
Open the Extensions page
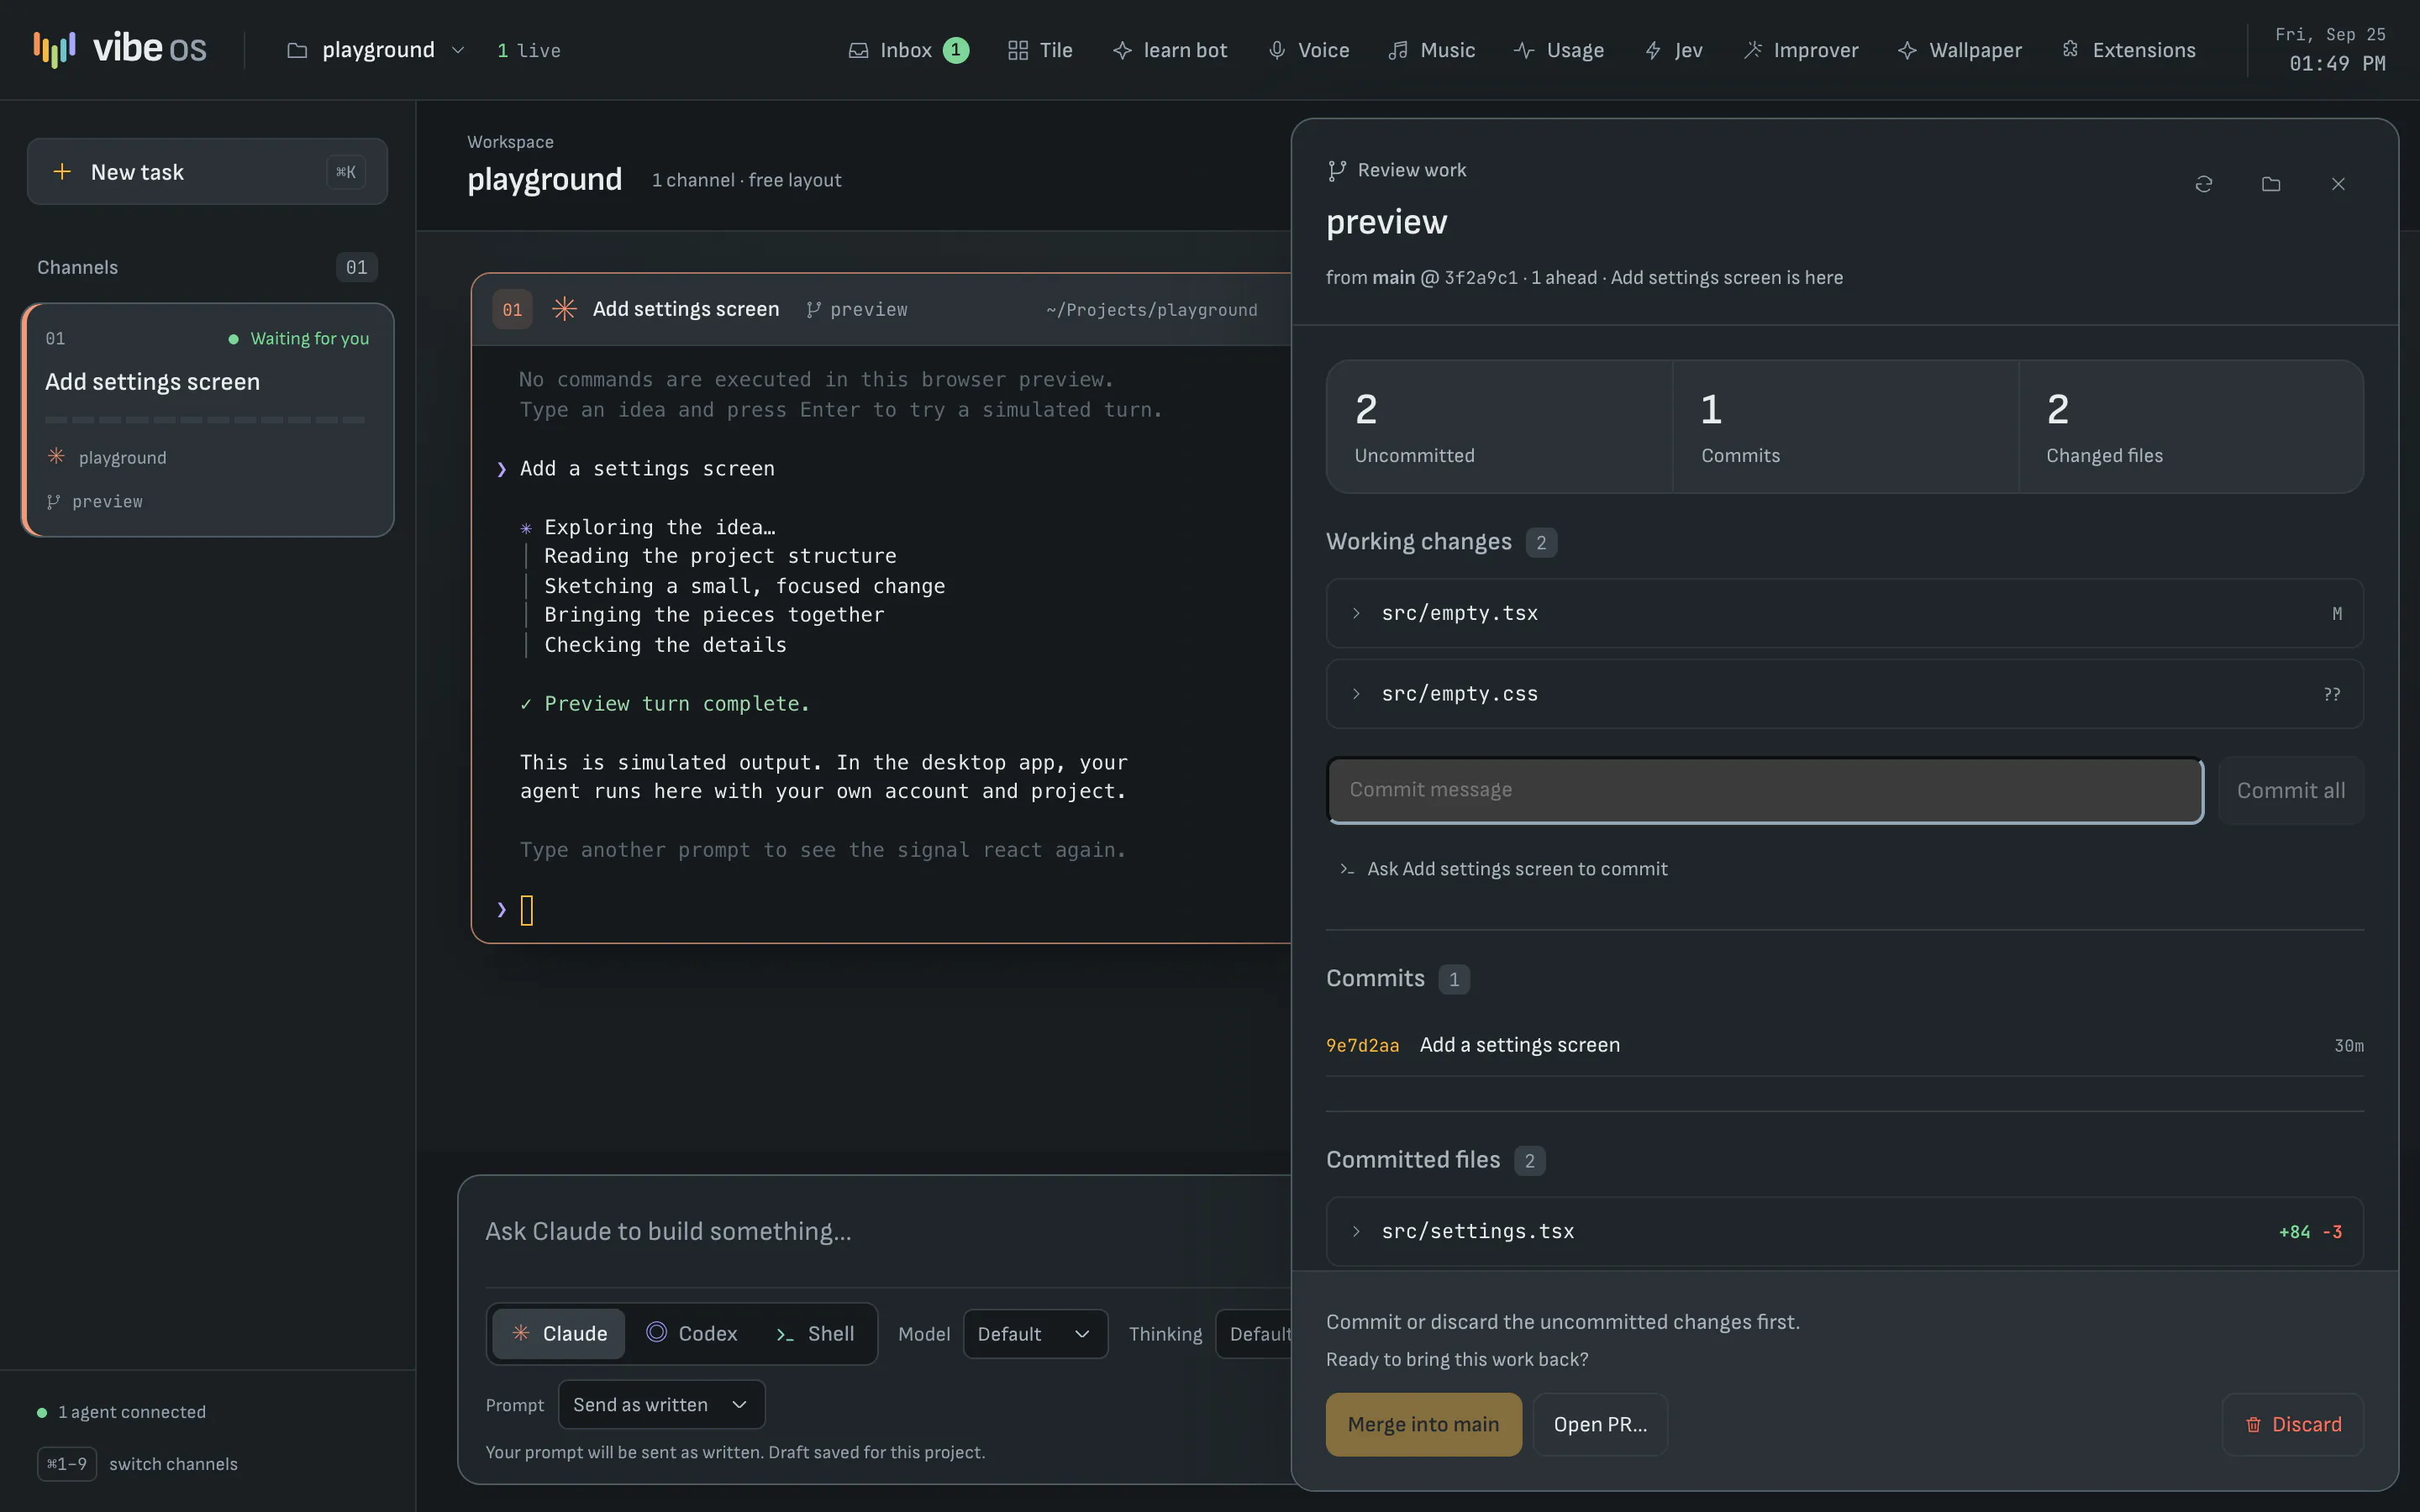pyautogui.click(x=2129, y=50)
